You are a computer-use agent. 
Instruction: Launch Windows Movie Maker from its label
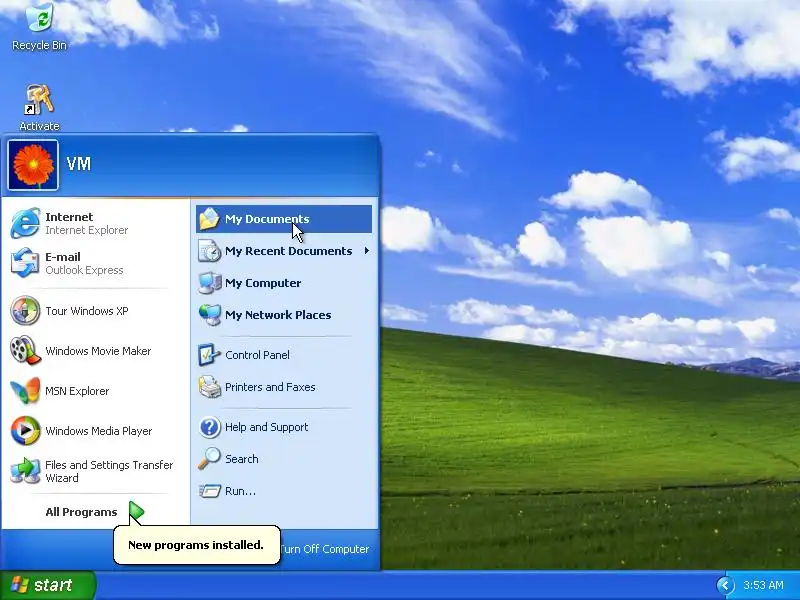[98, 351]
